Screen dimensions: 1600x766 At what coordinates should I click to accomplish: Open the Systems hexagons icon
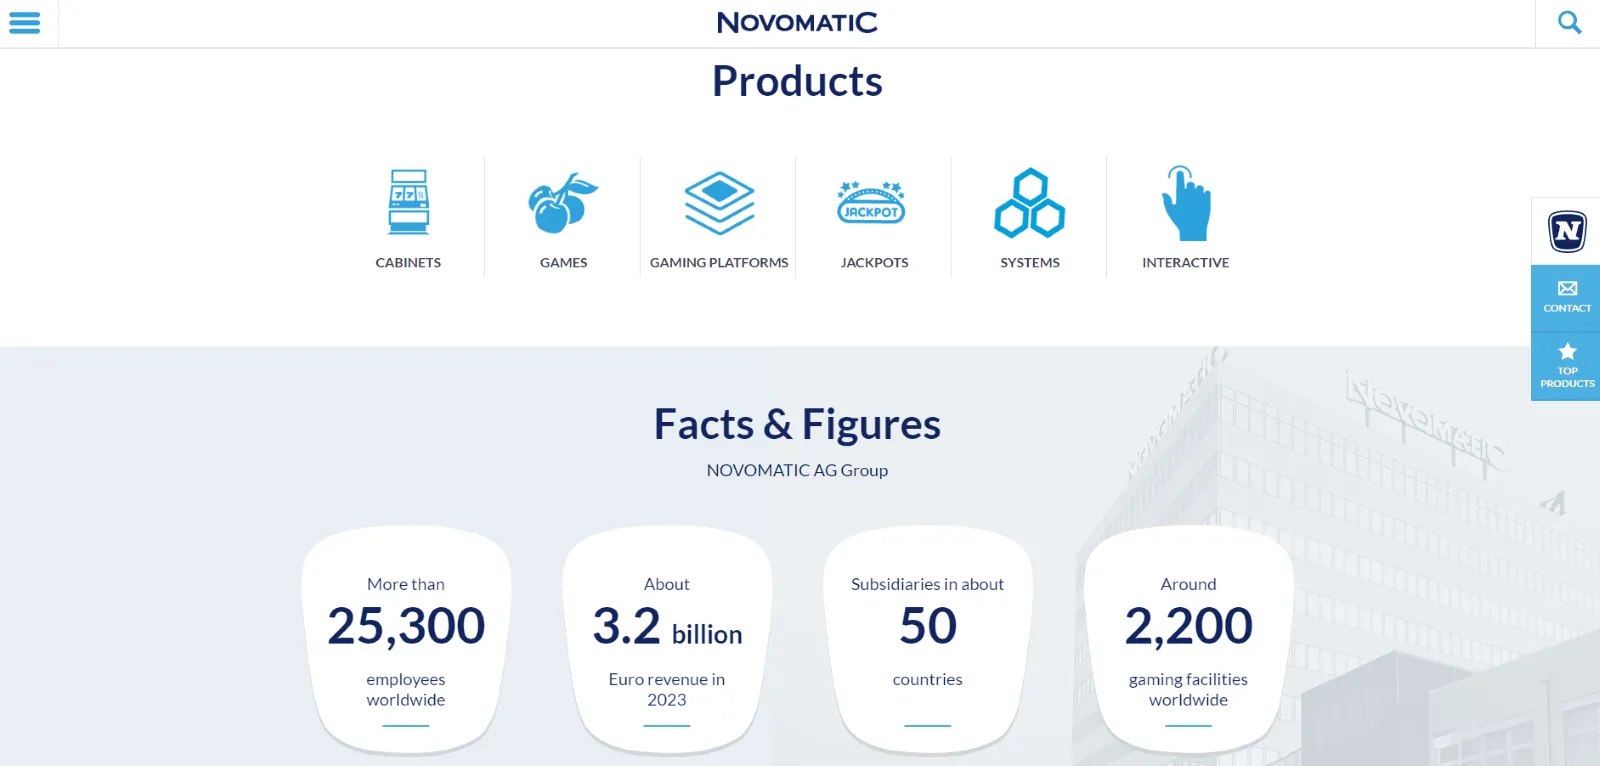1030,203
